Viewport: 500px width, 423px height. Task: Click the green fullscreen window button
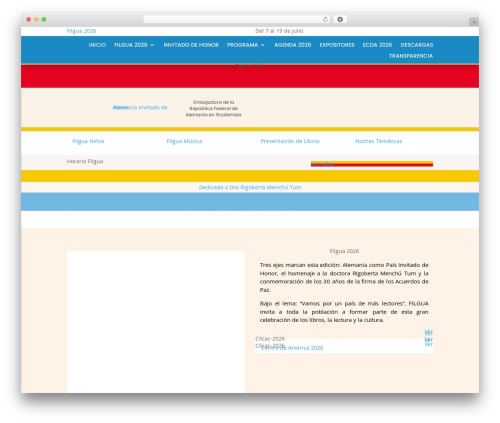pyautogui.click(x=44, y=19)
